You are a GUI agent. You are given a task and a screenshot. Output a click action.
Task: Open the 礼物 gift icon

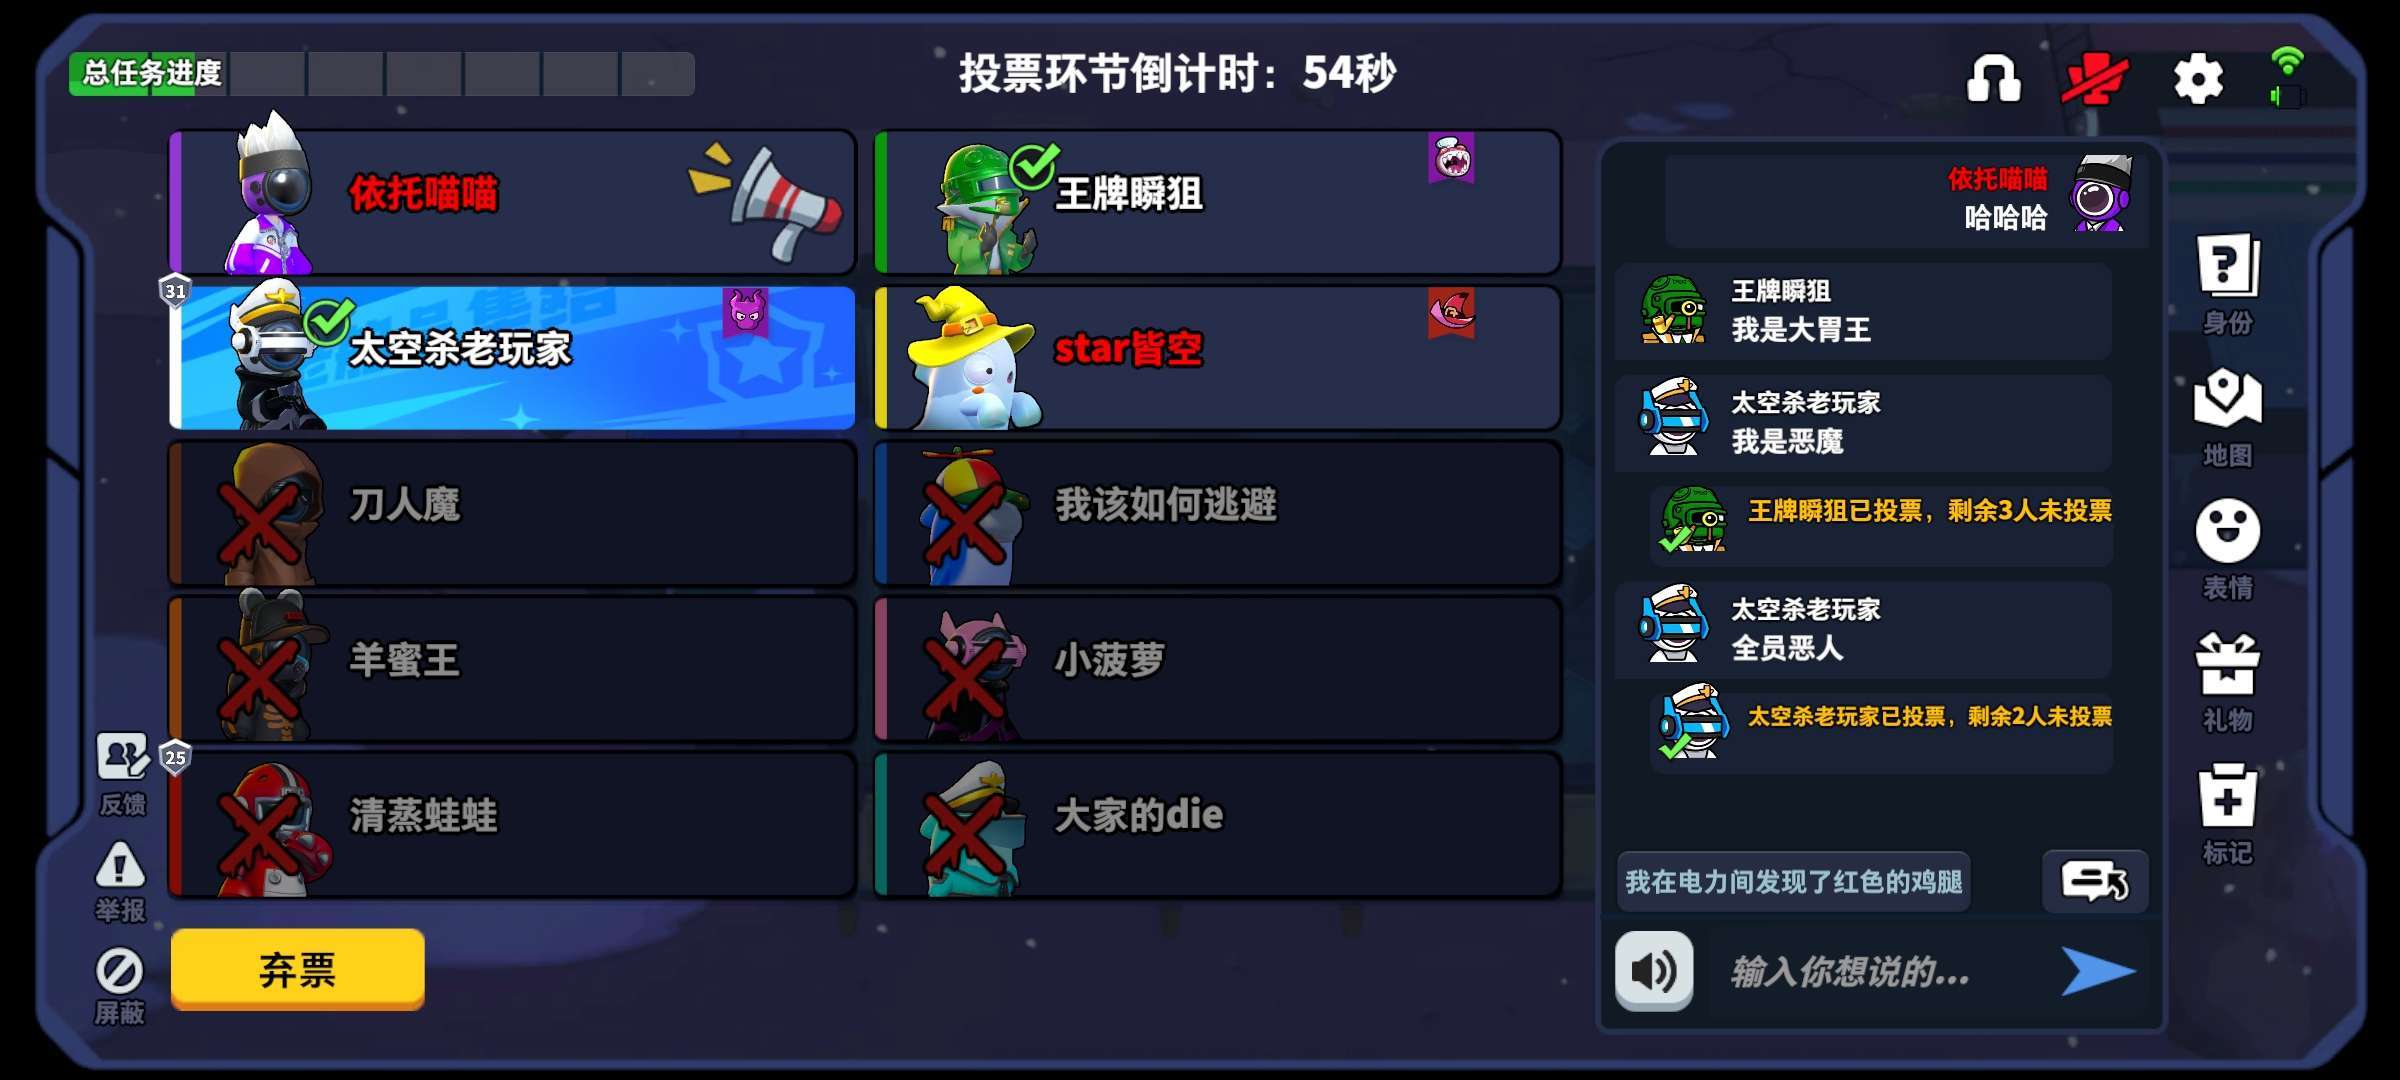[x=2228, y=682]
